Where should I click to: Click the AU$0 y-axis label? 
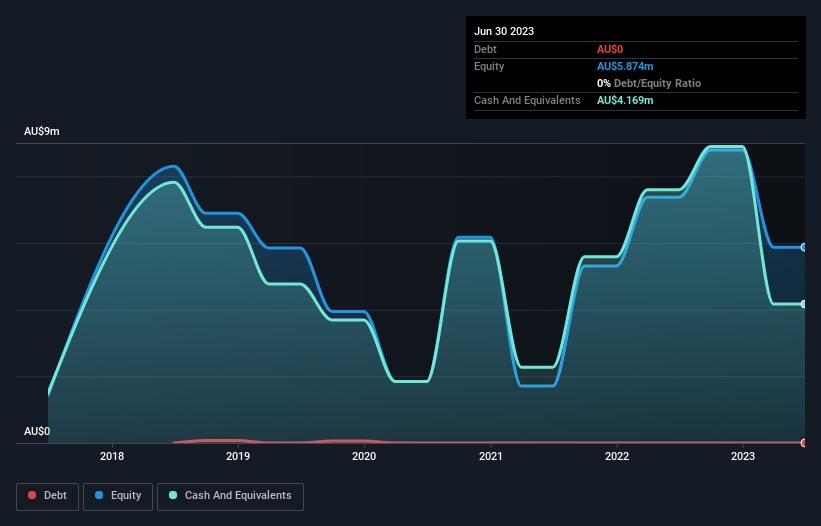tap(37, 431)
